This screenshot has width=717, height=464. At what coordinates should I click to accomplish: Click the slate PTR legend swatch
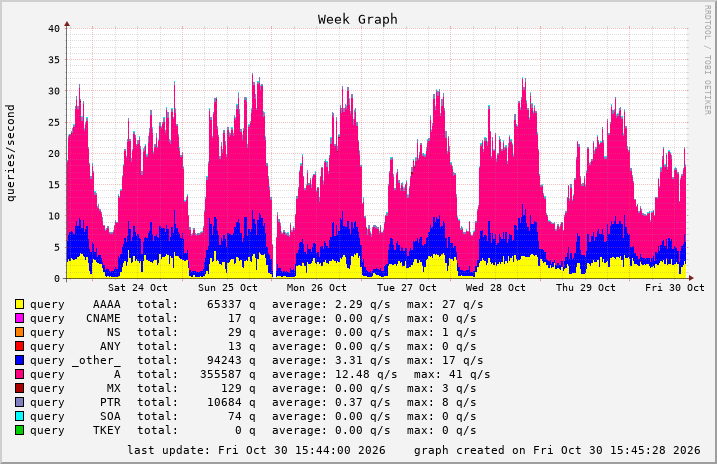[19, 402]
